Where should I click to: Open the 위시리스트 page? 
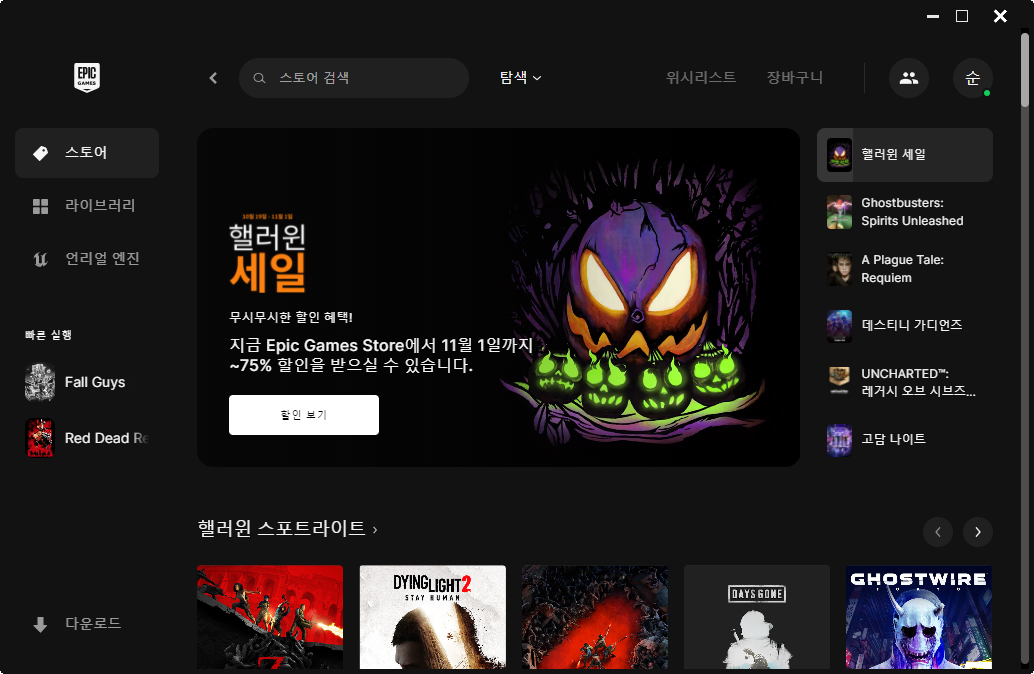coord(701,78)
